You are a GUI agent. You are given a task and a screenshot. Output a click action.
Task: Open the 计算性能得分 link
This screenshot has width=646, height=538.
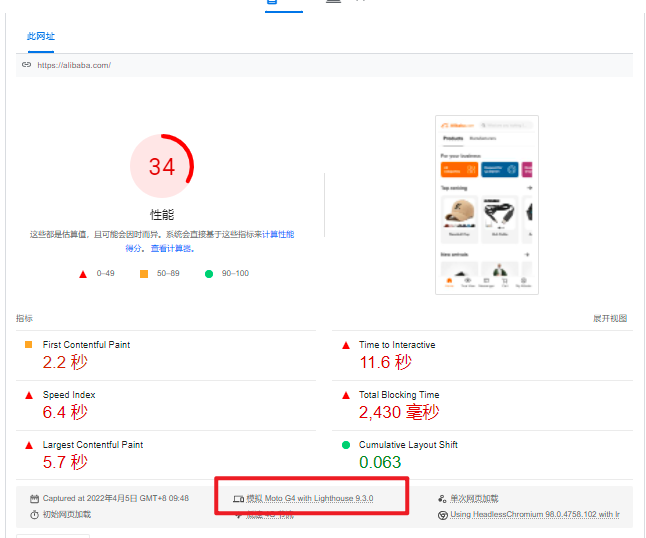[x=278, y=234]
